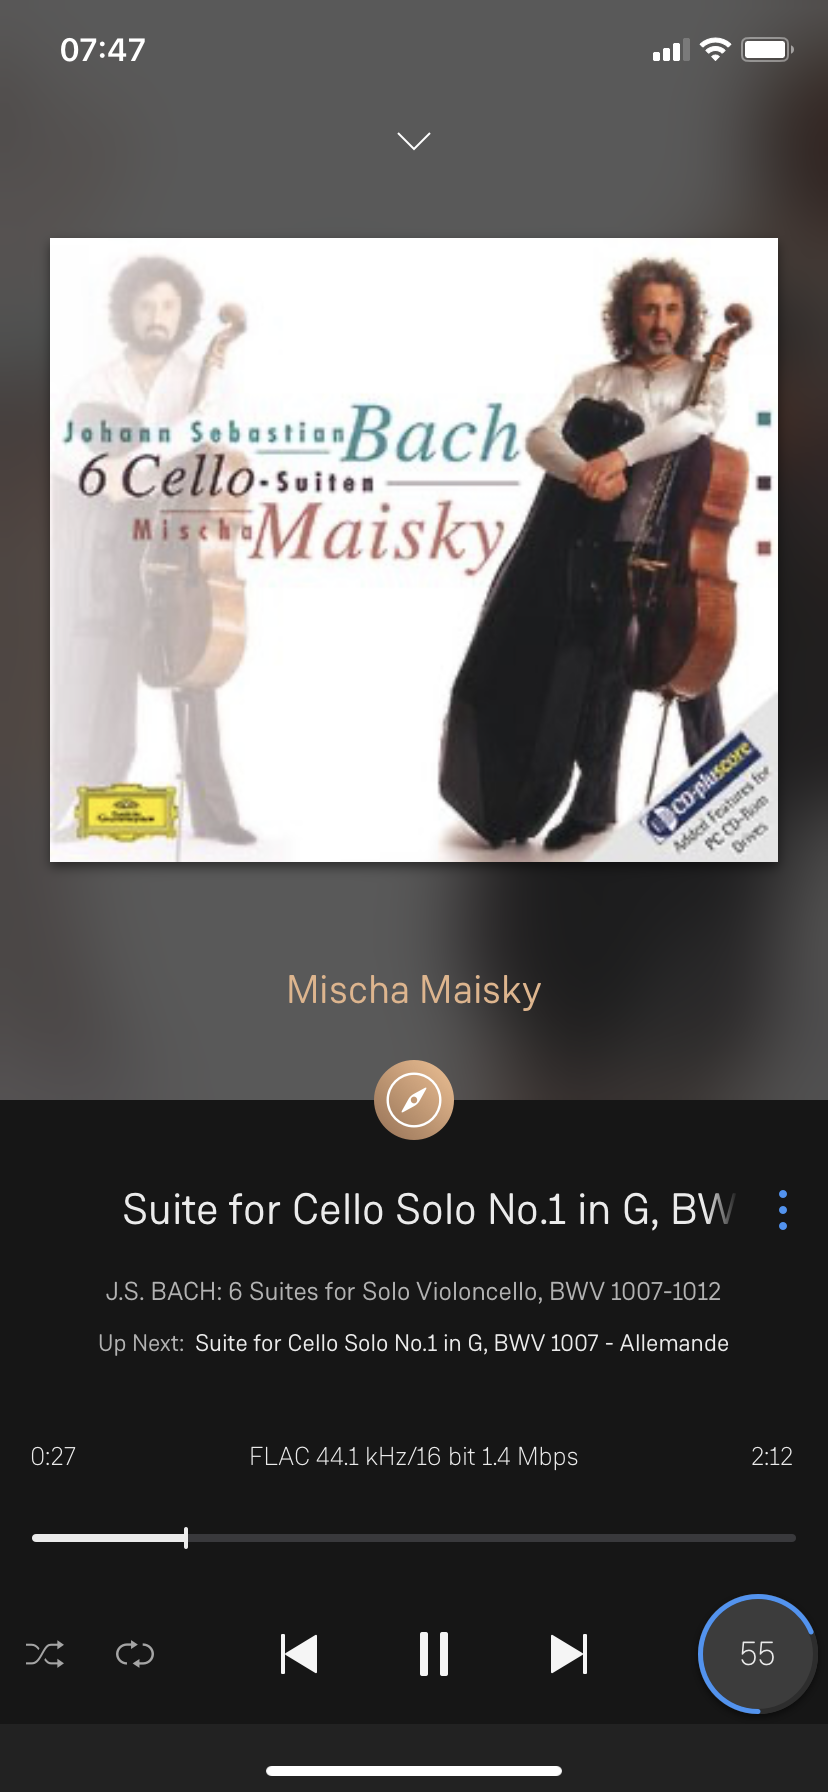Tap the battery status icon
The height and width of the screenshot is (1792, 828).
pos(767,49)
